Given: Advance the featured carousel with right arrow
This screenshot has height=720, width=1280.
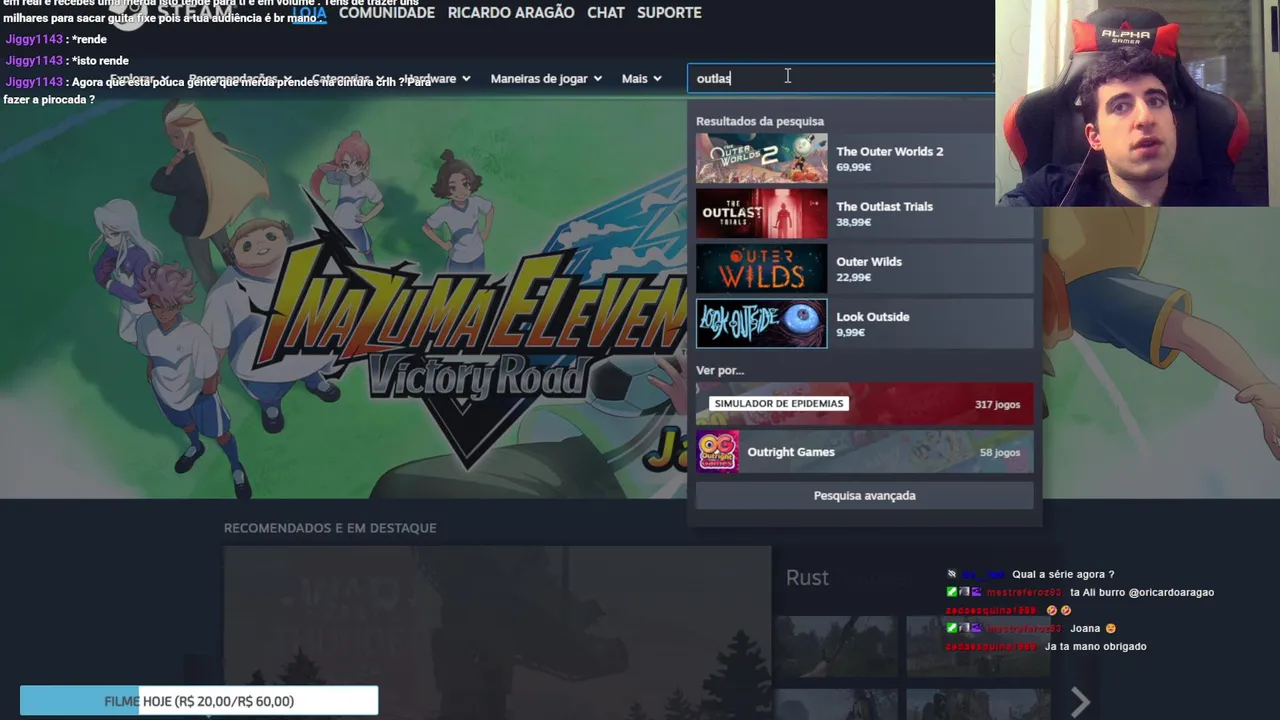Looking at the screenshot, I should tap(1080, 702).
